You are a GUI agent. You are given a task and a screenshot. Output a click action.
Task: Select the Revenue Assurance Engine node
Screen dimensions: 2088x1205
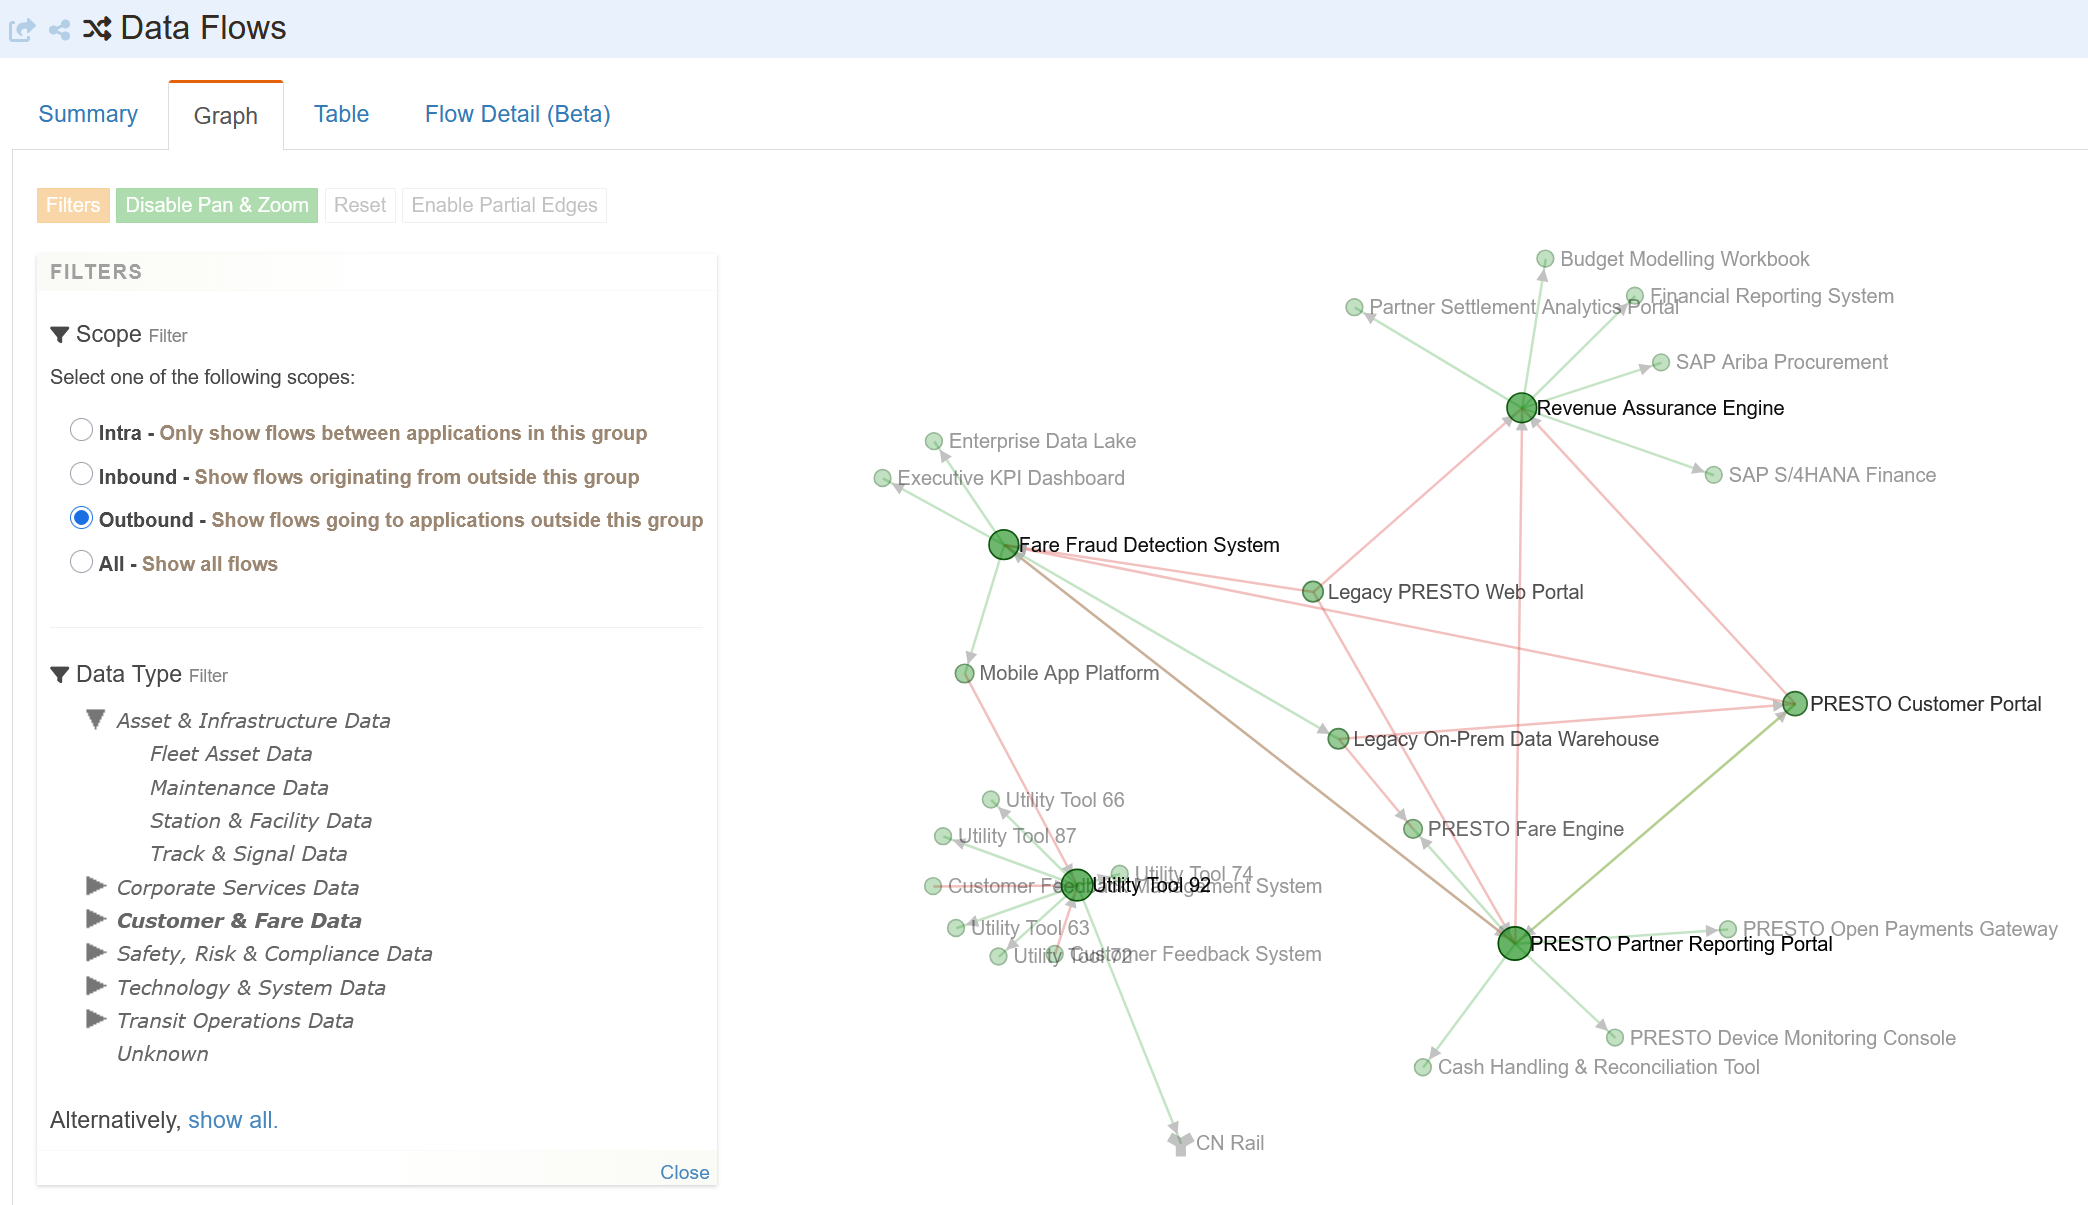pos(1521,408)
